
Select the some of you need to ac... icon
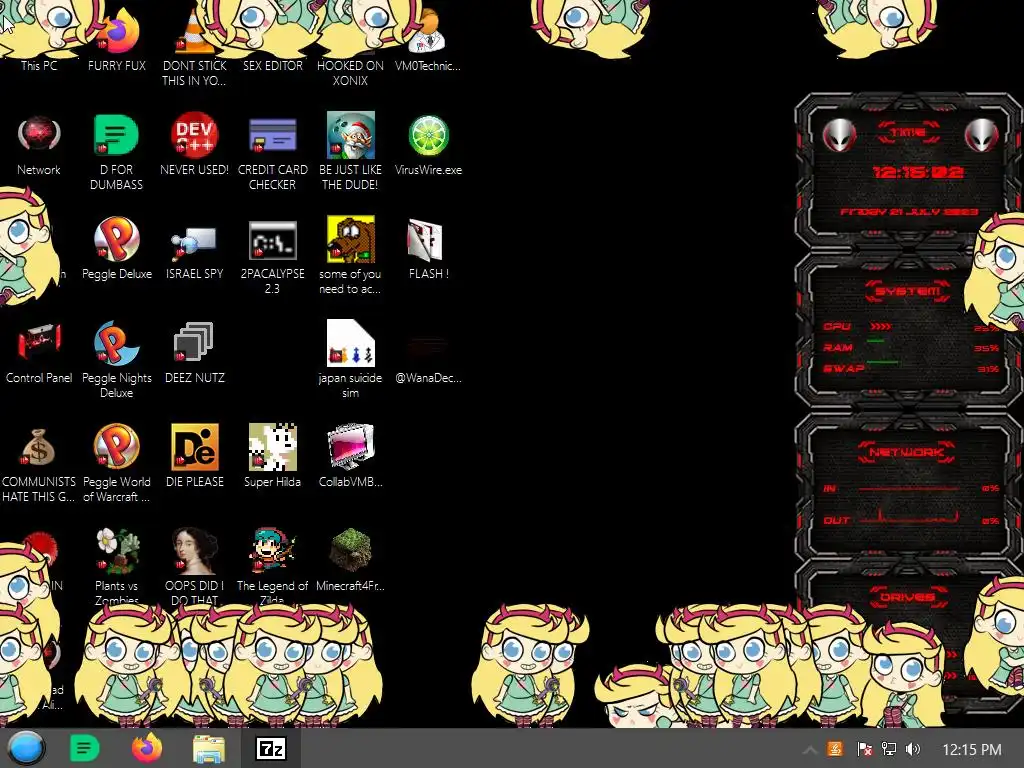pos(350,255)
